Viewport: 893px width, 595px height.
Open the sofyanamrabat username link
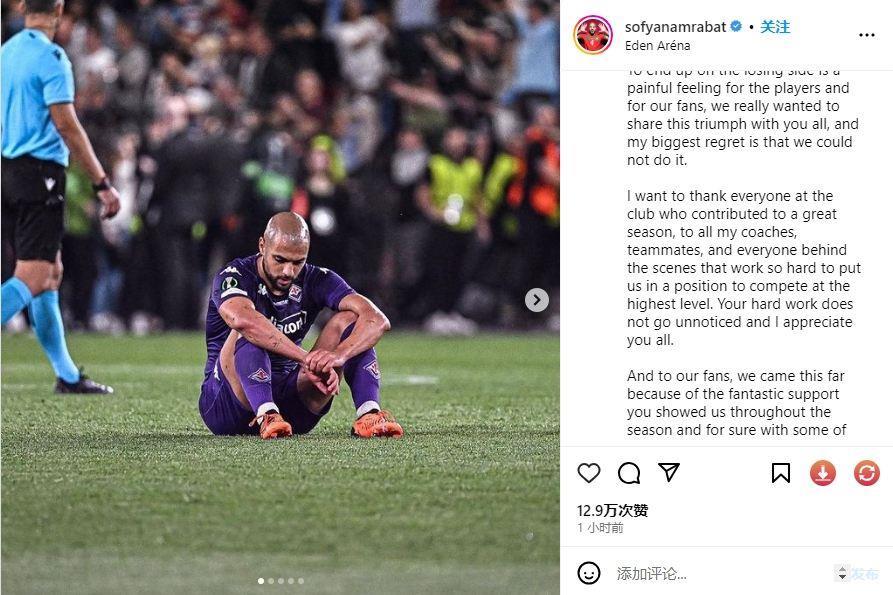point(675,27)
